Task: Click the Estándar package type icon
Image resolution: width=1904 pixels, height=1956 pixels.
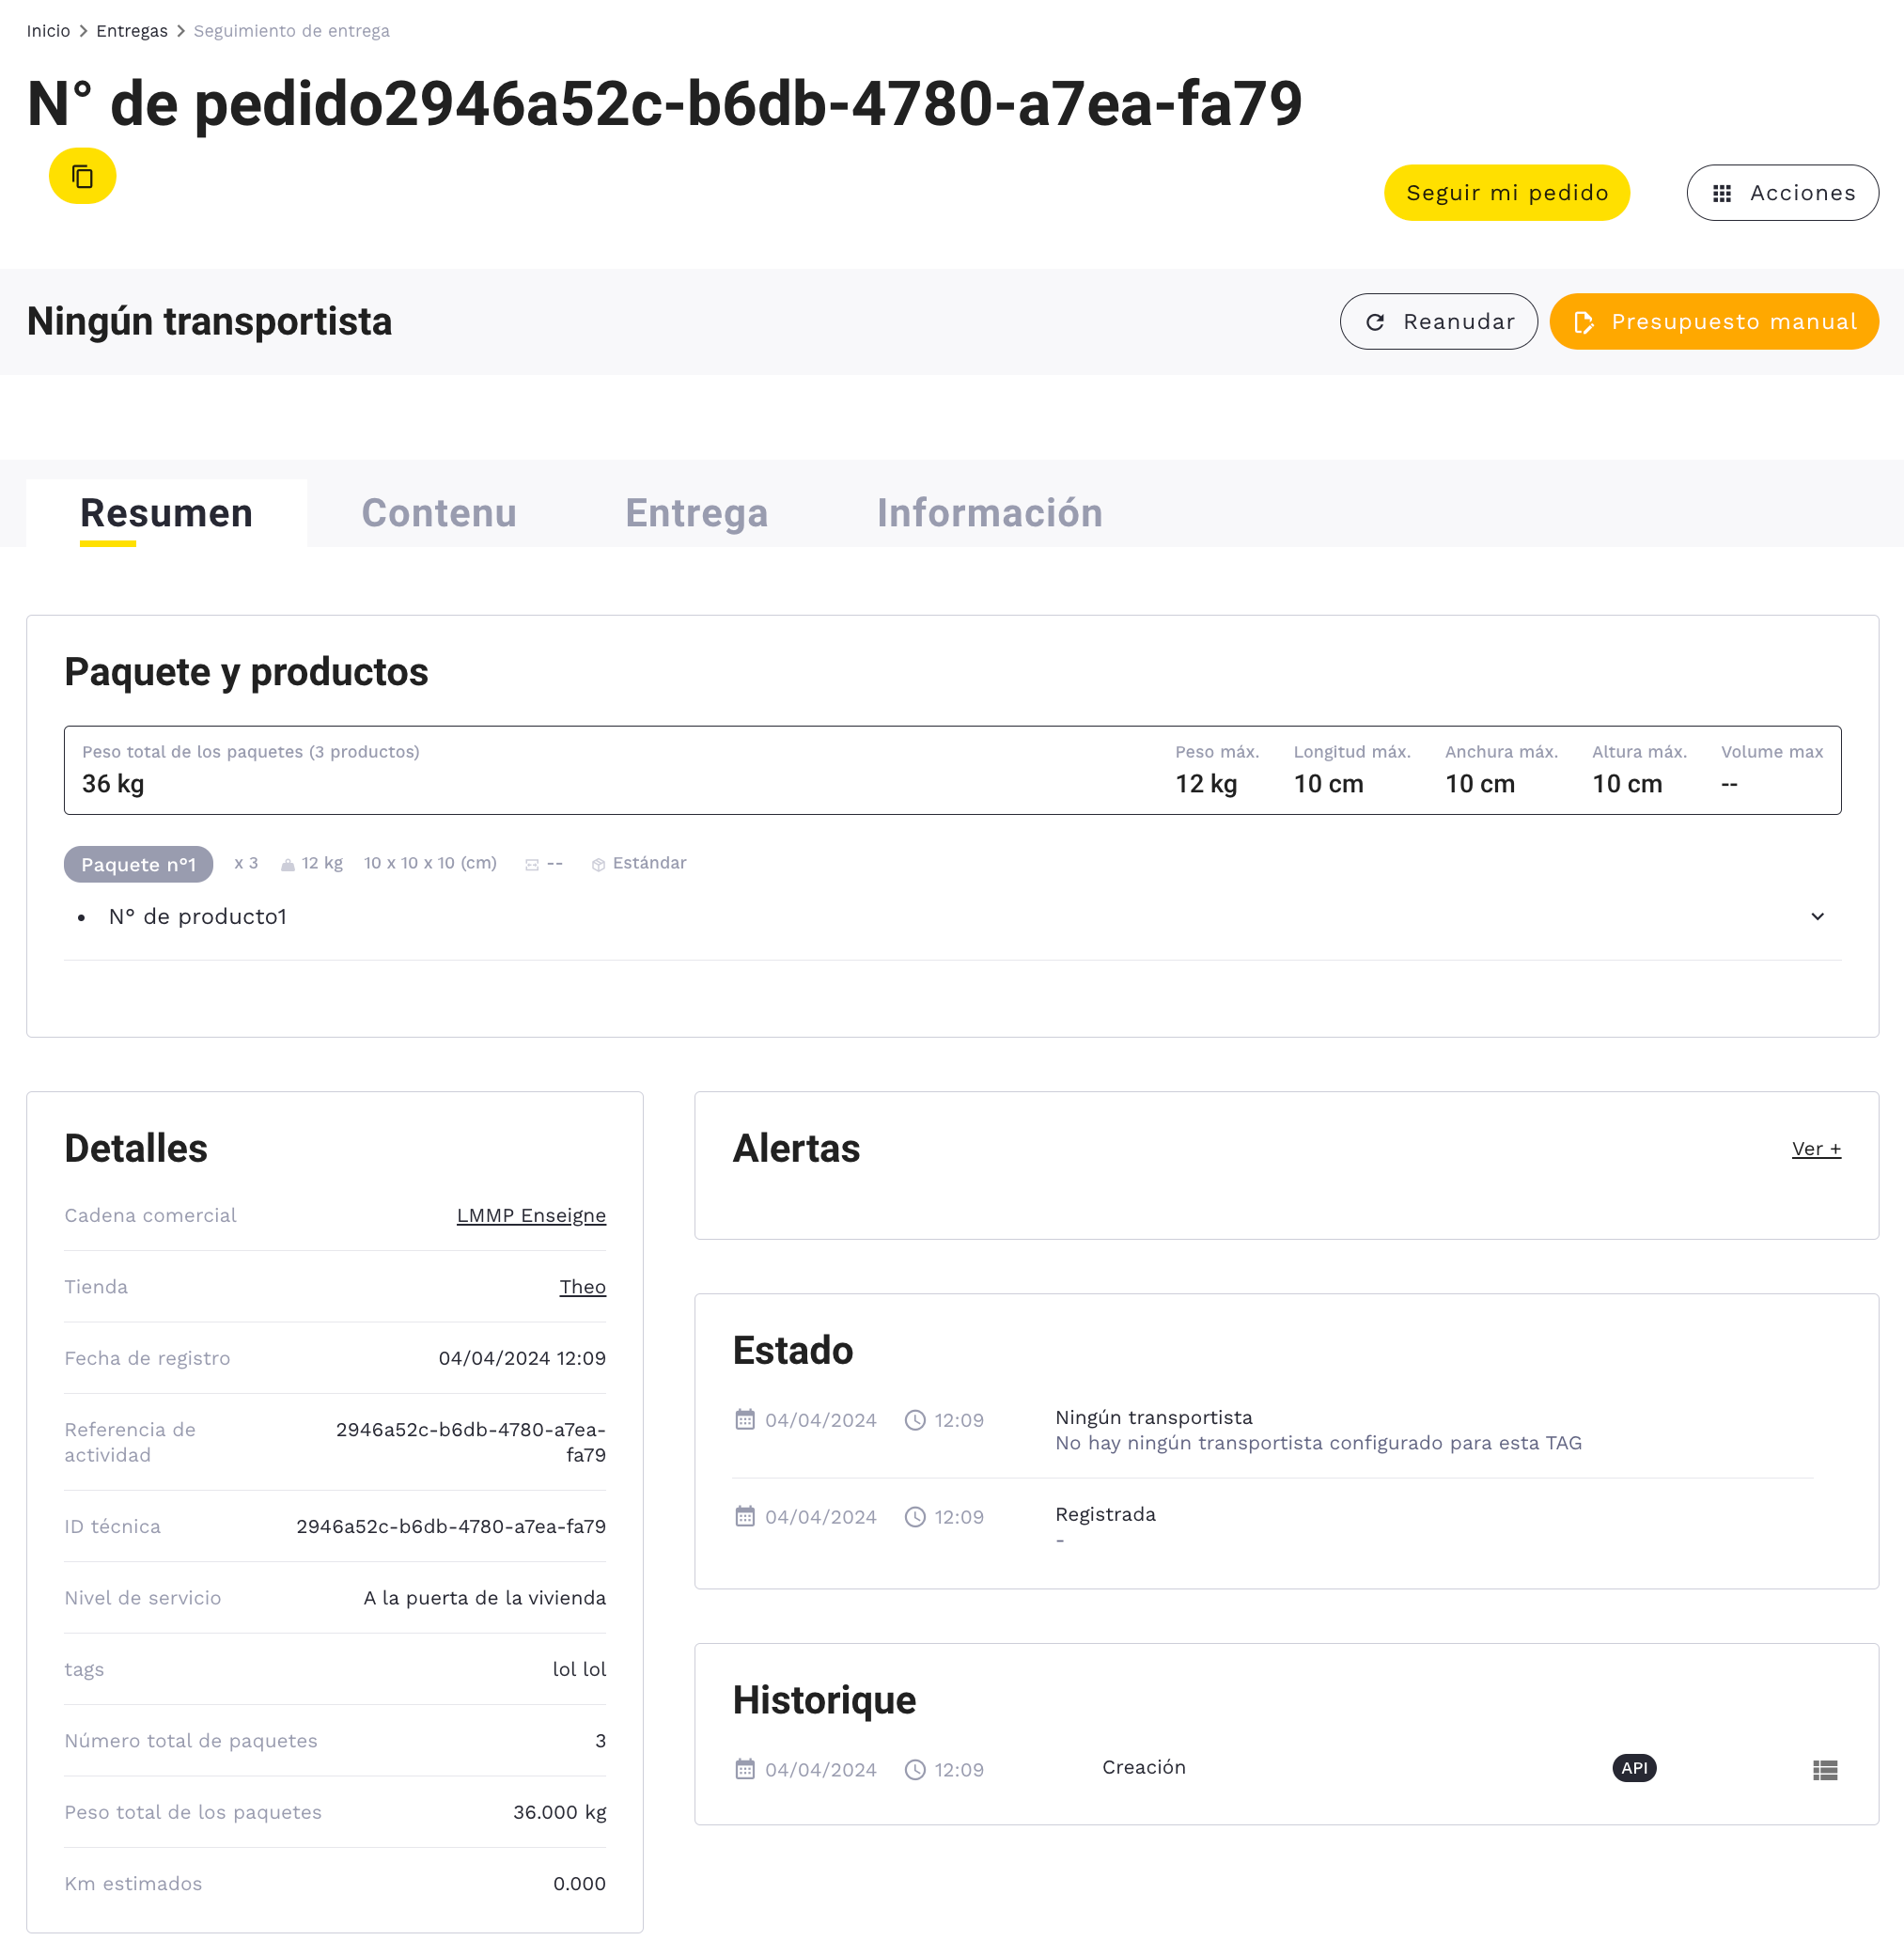Action: coord(598,865)
